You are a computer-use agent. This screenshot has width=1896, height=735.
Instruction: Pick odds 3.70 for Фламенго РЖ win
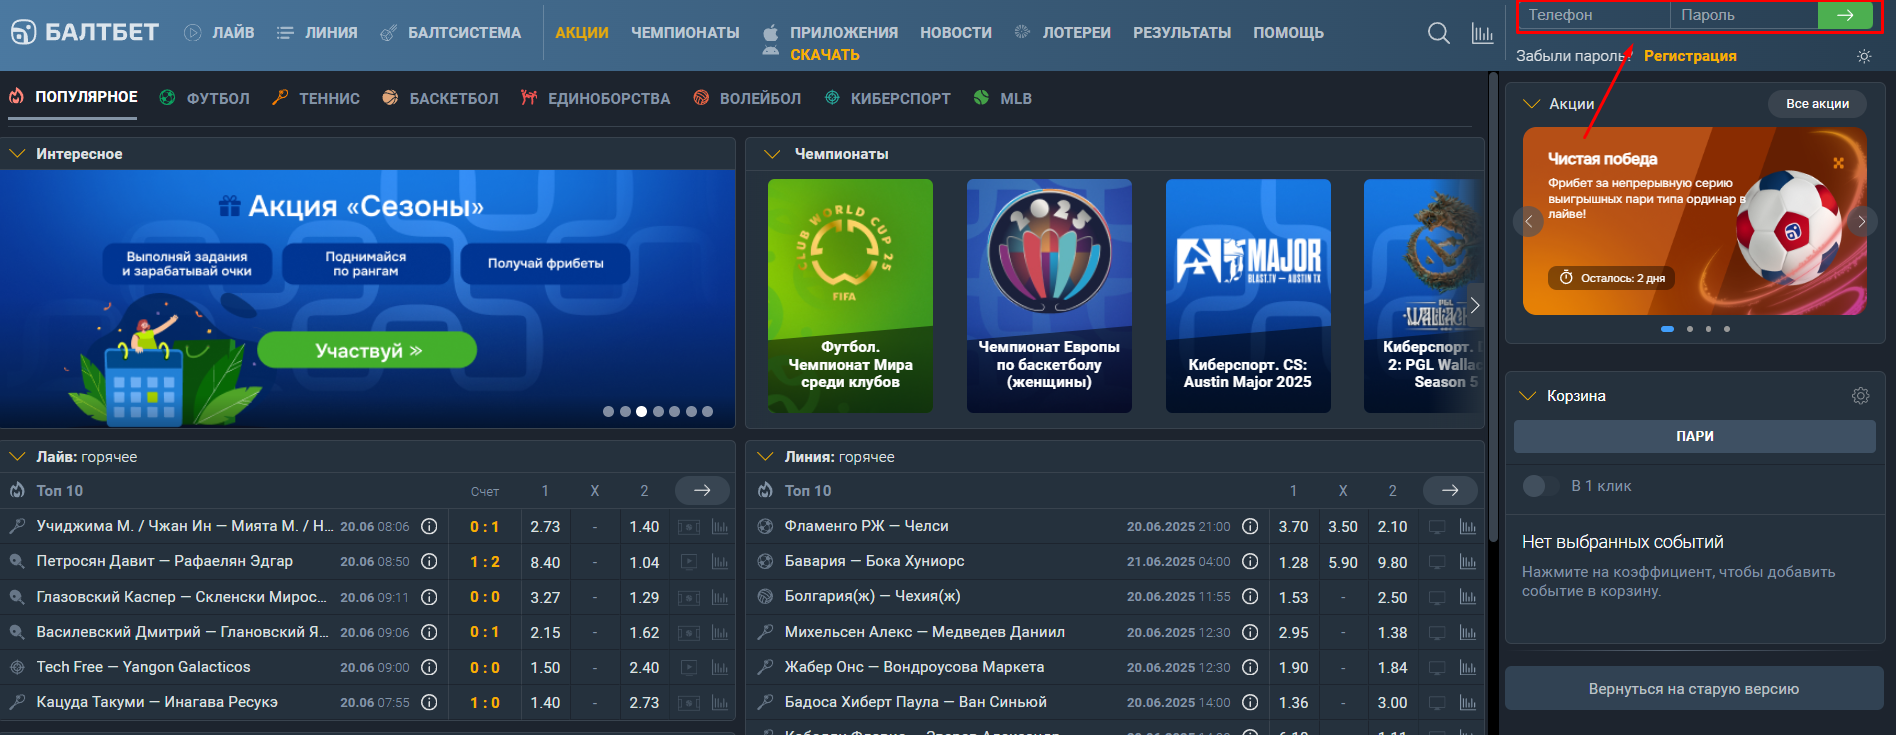(1293, 527)
